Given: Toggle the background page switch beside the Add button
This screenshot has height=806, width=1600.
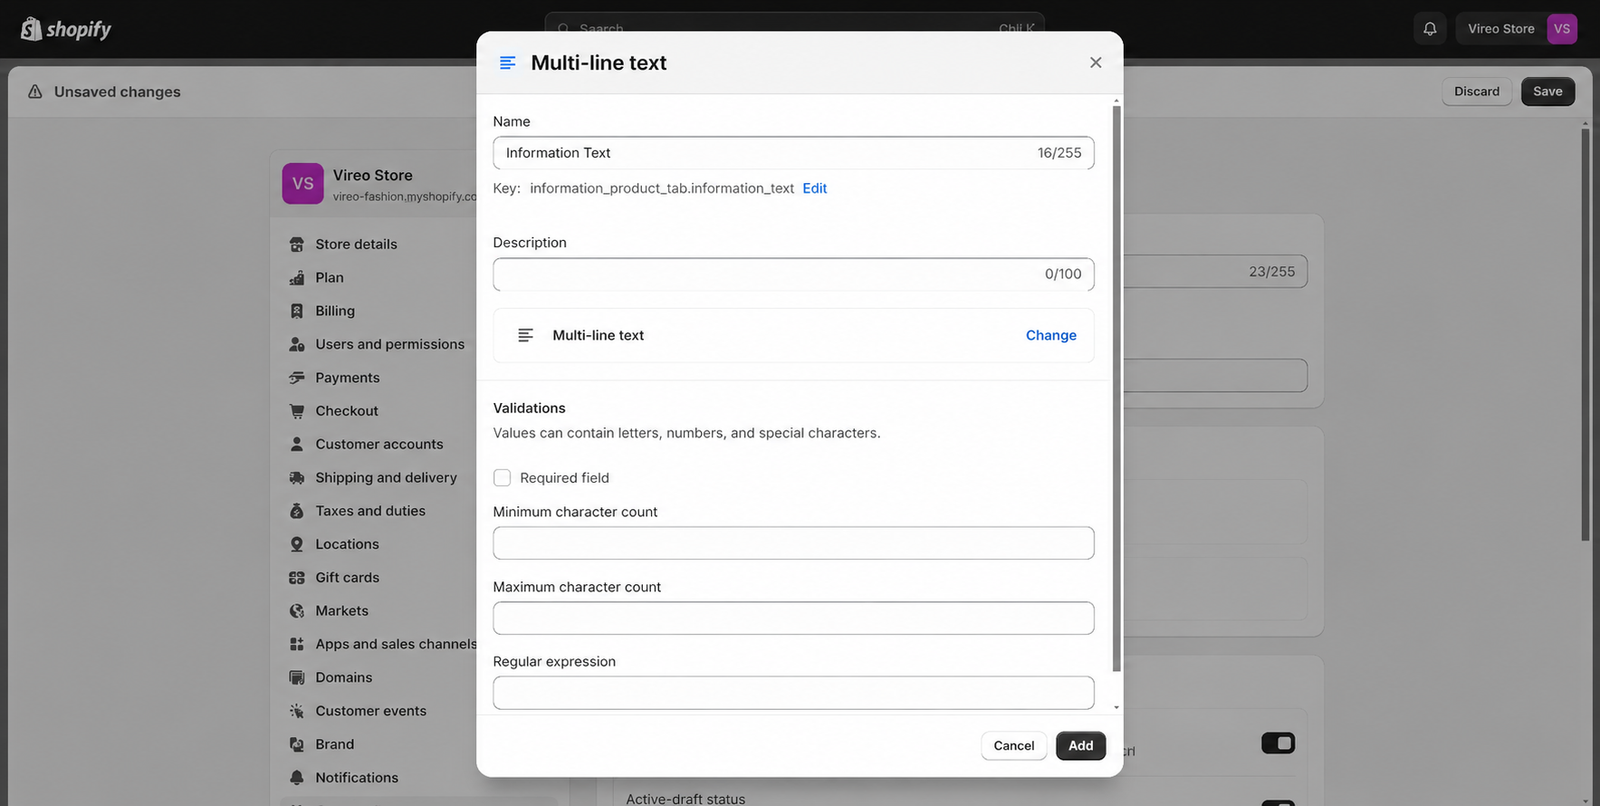Looking at the screenshot, I should [x=1278, y=743].
